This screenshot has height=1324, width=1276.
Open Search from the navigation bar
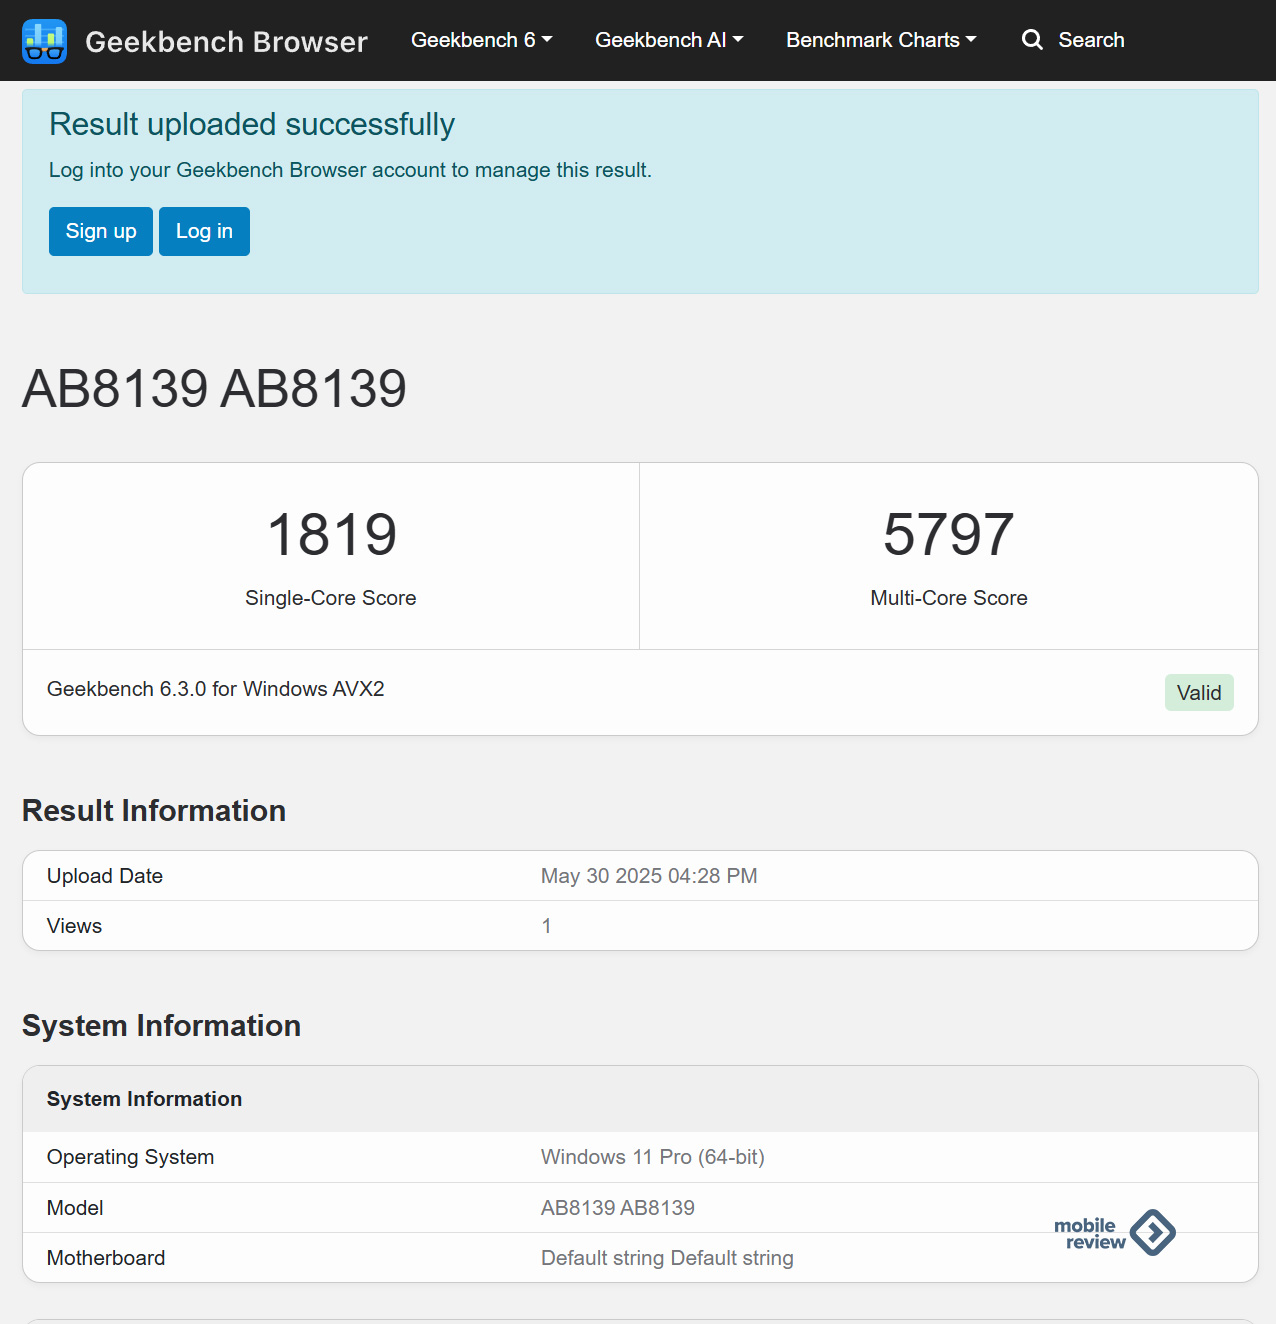click(x=1091, y=40)
